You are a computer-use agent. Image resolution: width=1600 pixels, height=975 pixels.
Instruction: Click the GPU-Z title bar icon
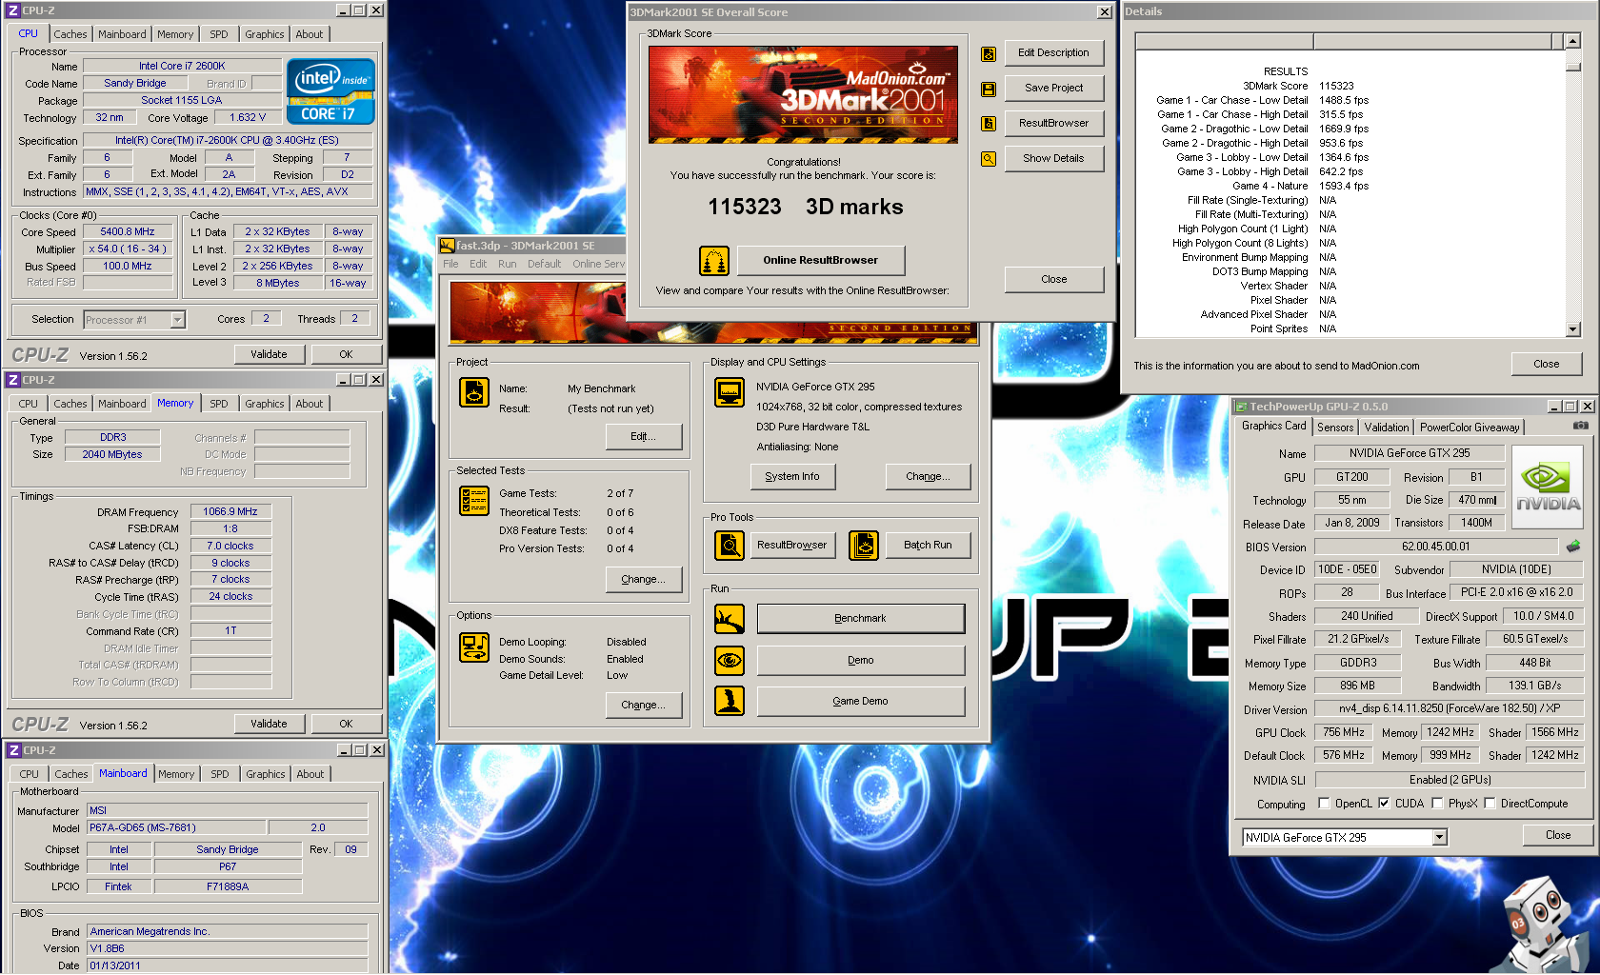pos(1241,407)
